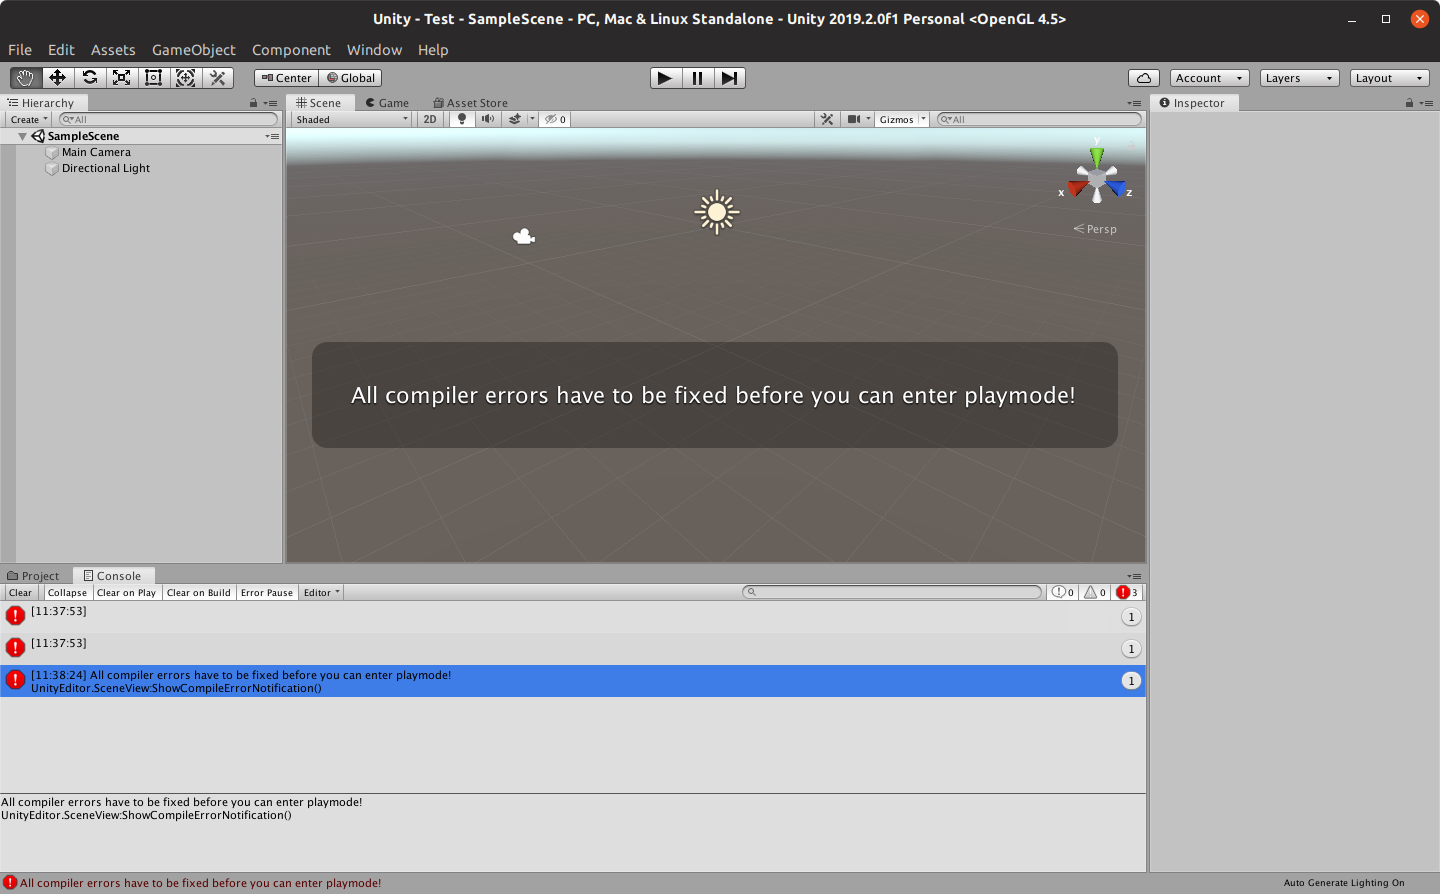Open the Layers dropdown
The width and height of the screenshot is (1440, 894).
[x=1300, y=78]
